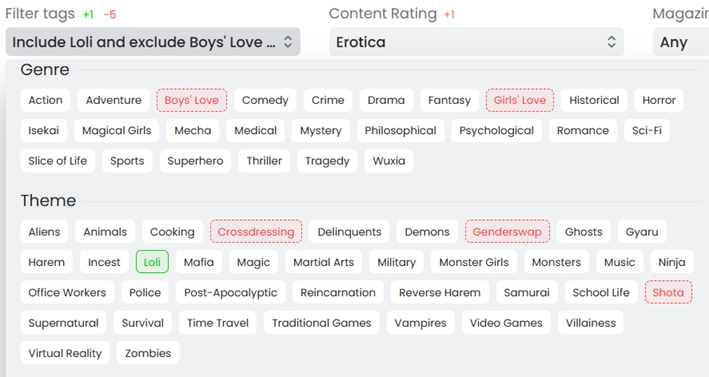Add the Video Games tag
709x377 pixels.
tap(506, 323)
